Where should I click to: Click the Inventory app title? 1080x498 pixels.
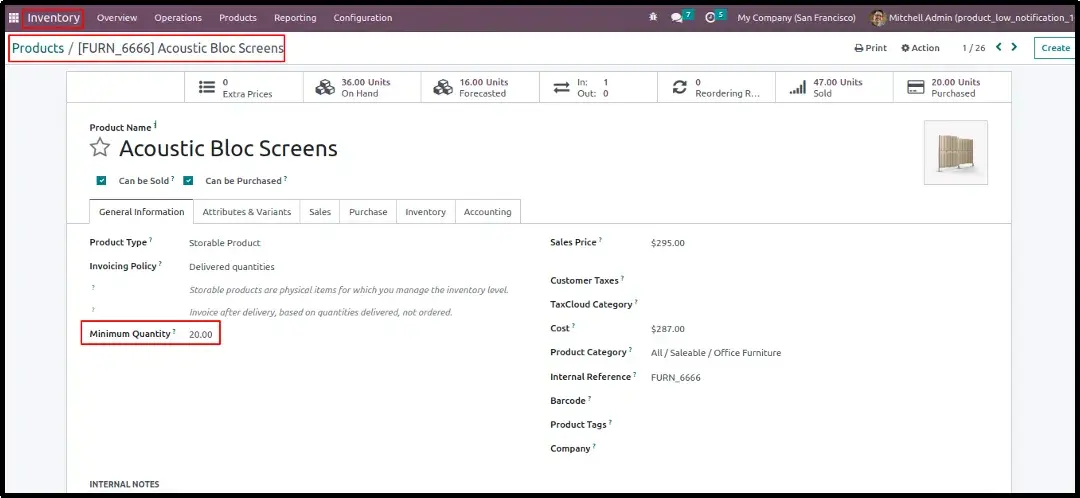pos(53,18)
